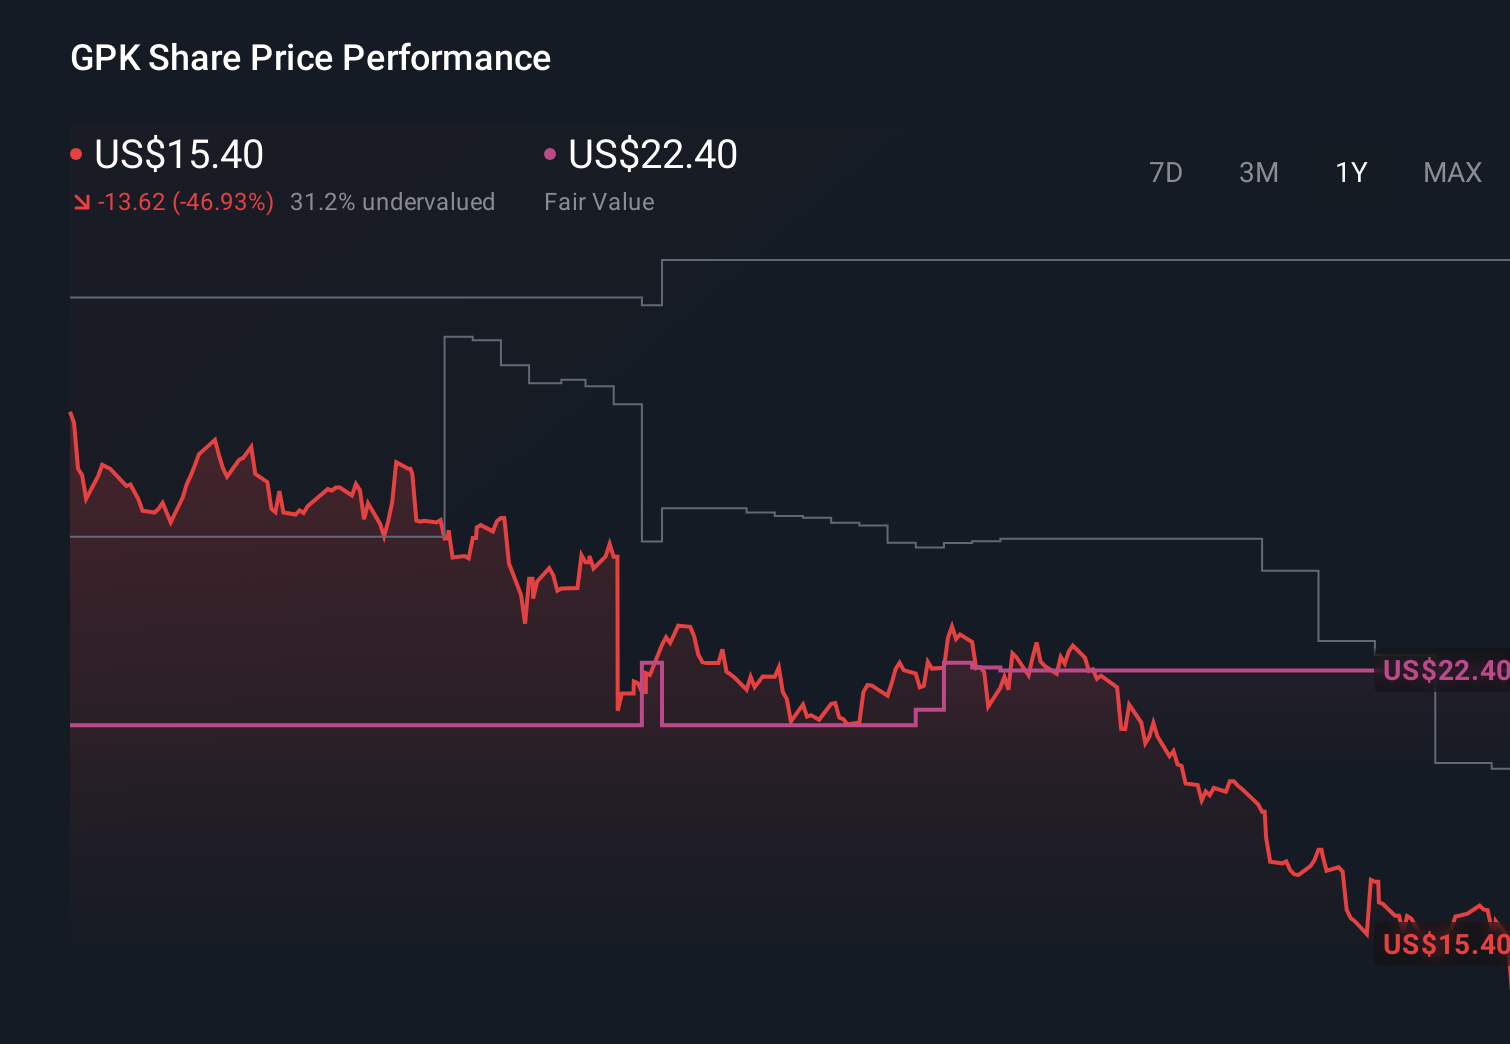Toggle the share price series visibility
Viewport: 1510px width, 1044px height.
(x=178, y=155)
